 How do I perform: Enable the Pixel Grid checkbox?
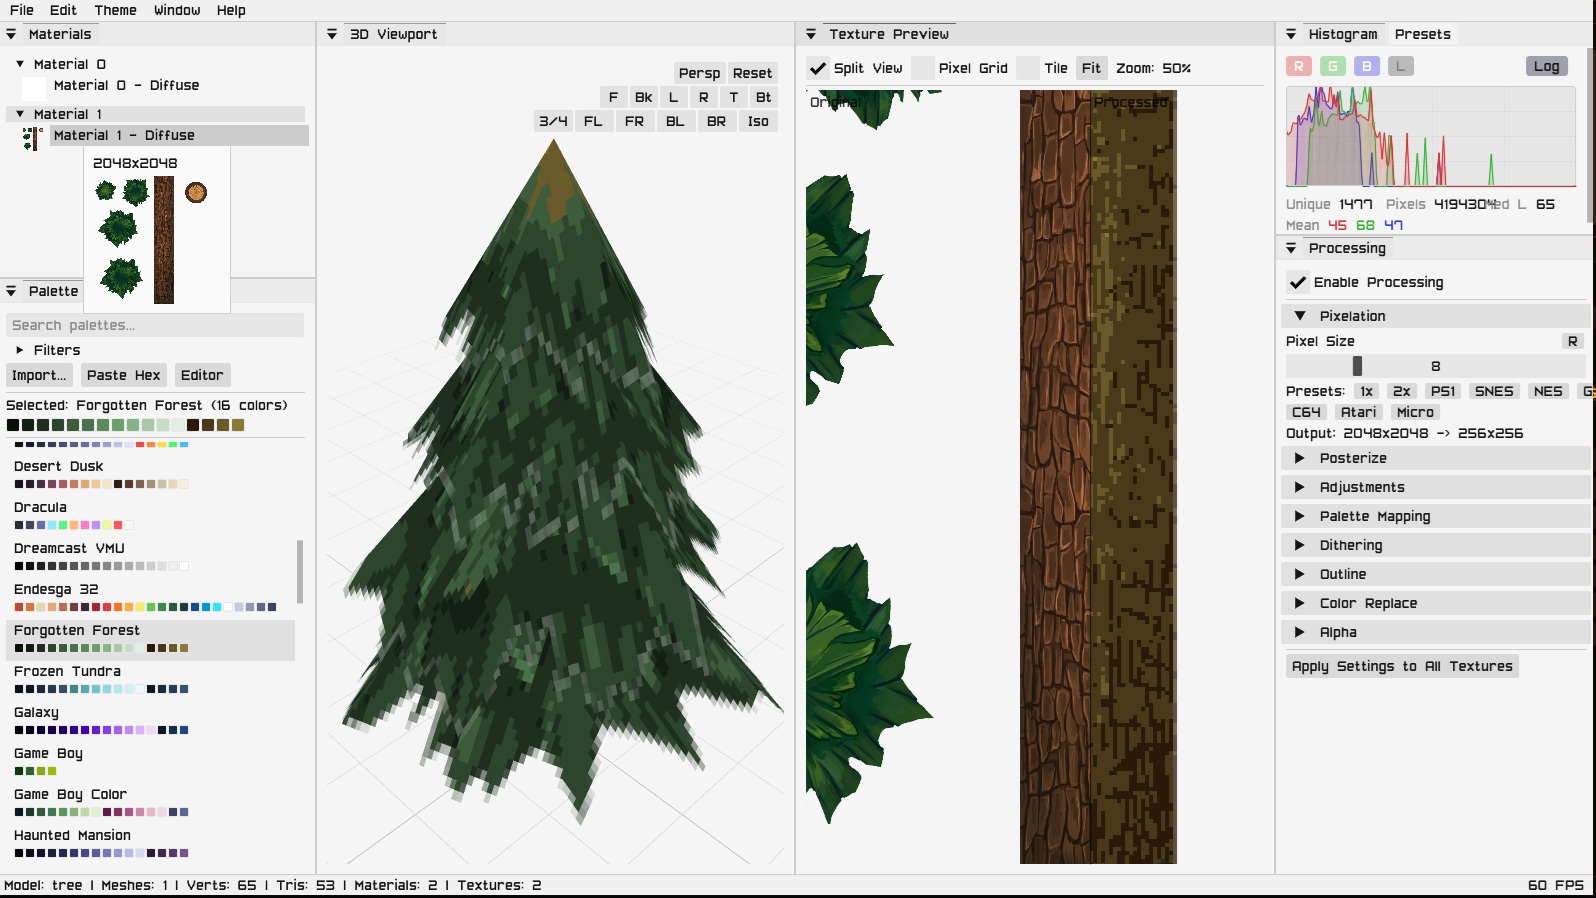(x=923, y=68)
